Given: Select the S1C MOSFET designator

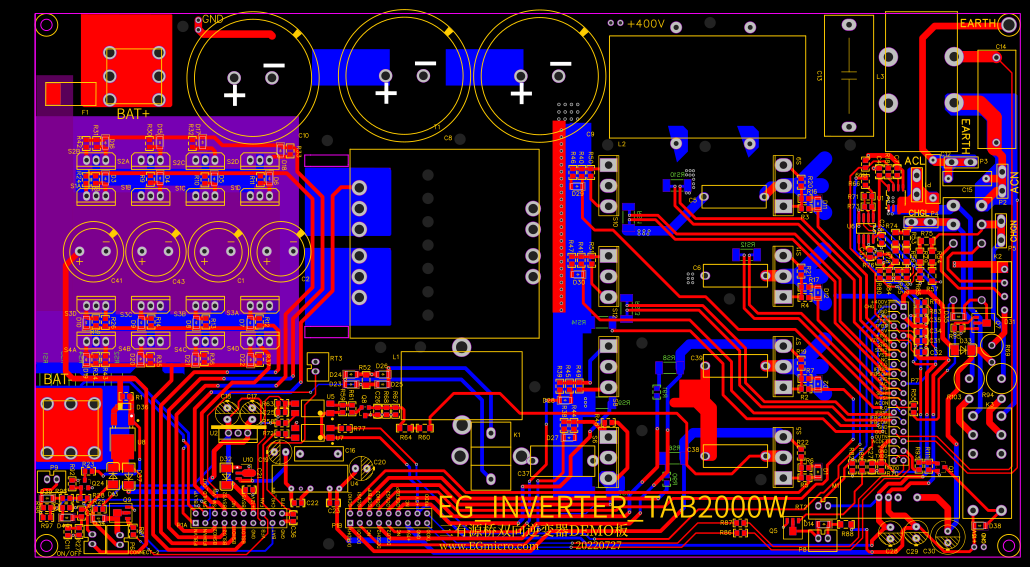Looking at the screenshot, I should [x=179, y=188].
